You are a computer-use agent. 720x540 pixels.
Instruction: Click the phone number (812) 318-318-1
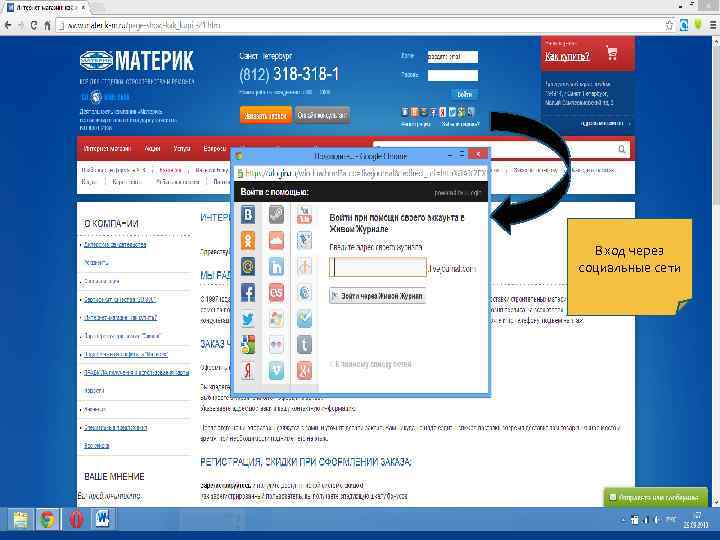[289, 74]
